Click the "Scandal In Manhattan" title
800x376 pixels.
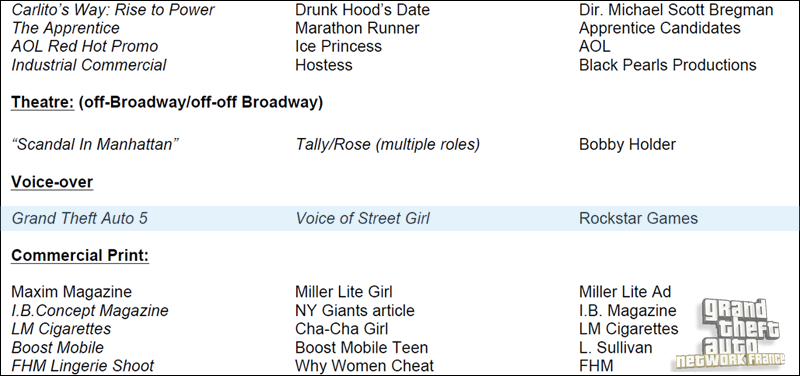(95, 144)
